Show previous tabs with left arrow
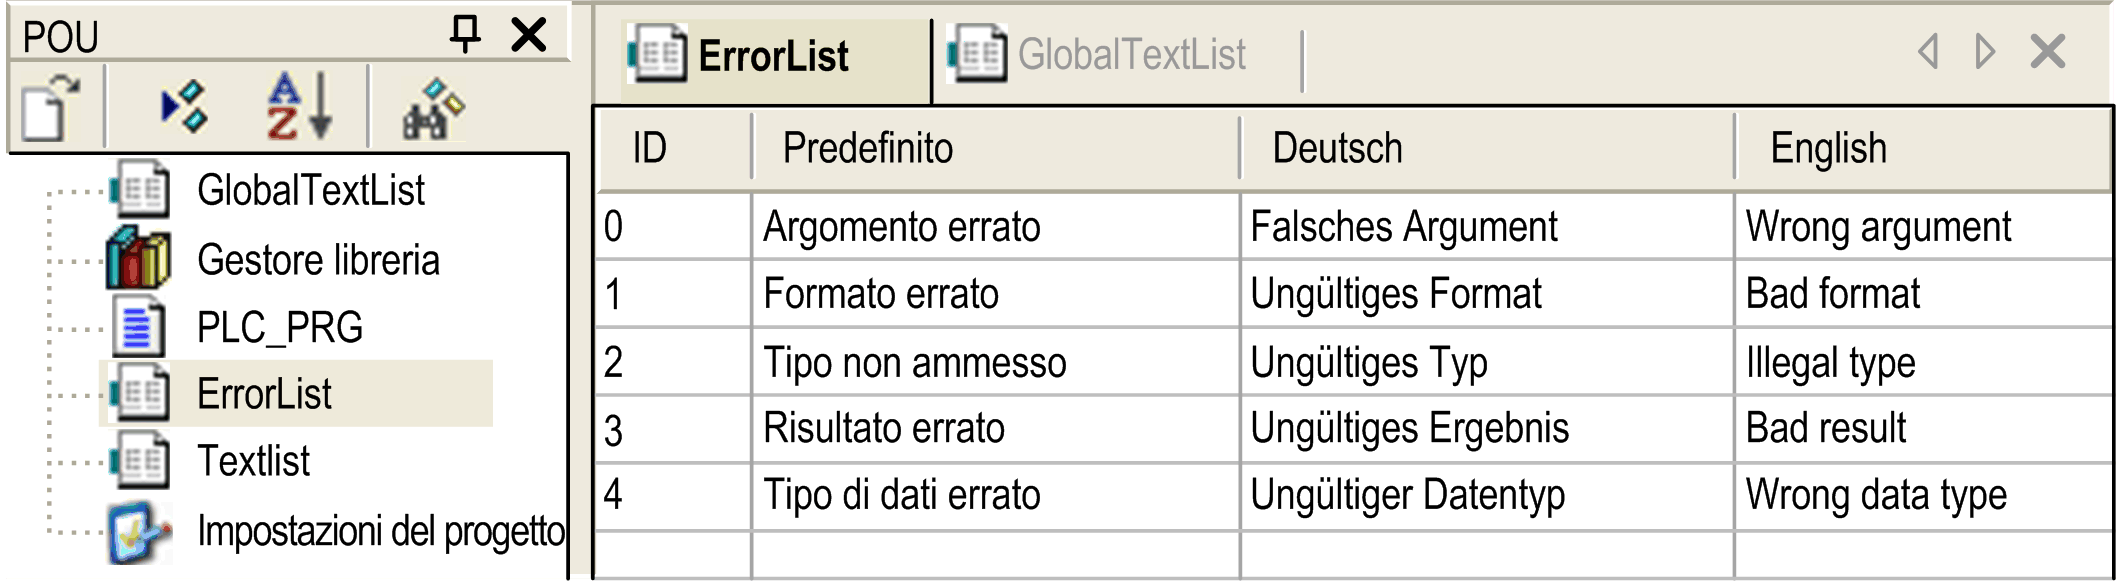 point(1928,51)
